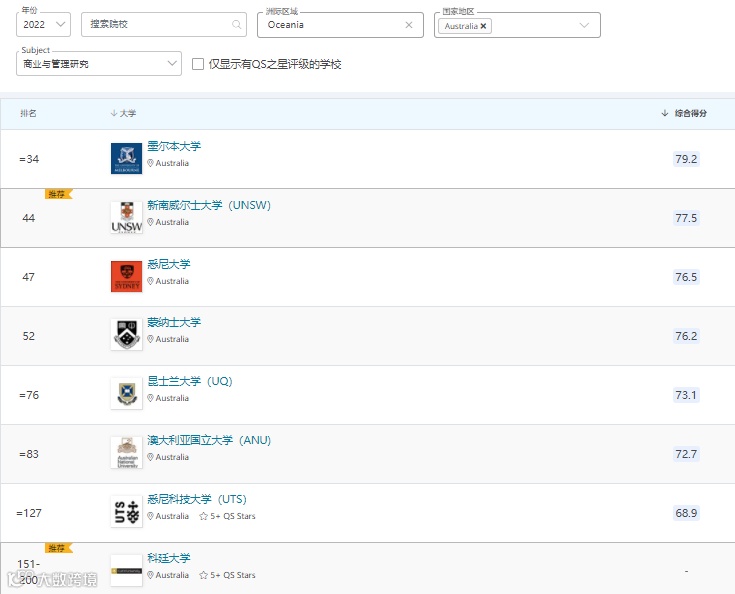This screenshot has height=594, width=735.
Task: Sort by 综合得分 column header
Action: pyautogui.click(x=684, y=113)
